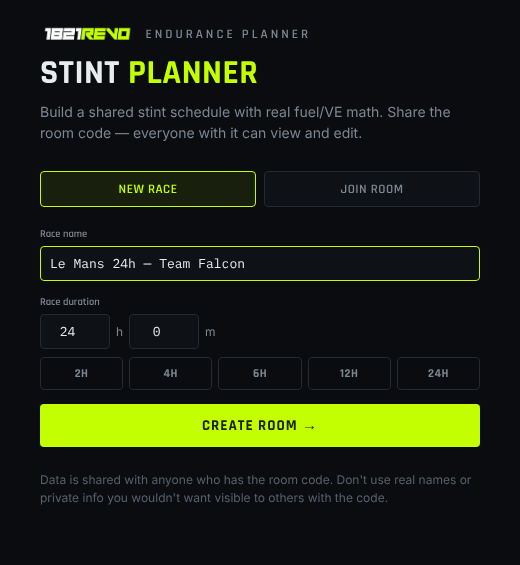520x565 pixels.
Task: Switch to the Join Room tab
Action: point(372,189)
